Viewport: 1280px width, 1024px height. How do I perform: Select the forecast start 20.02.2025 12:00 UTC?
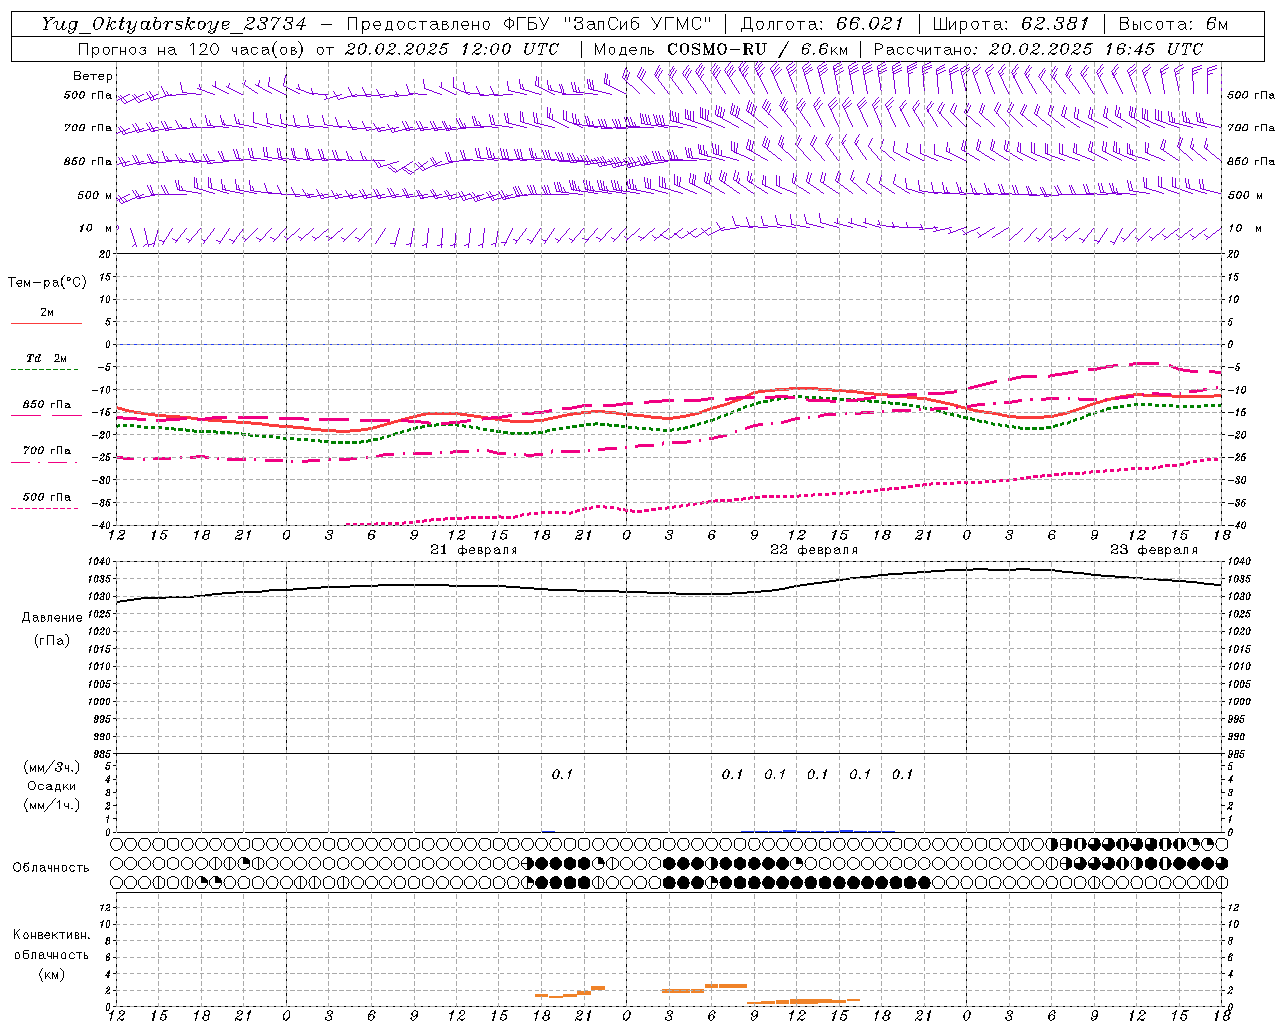[452, 49]
